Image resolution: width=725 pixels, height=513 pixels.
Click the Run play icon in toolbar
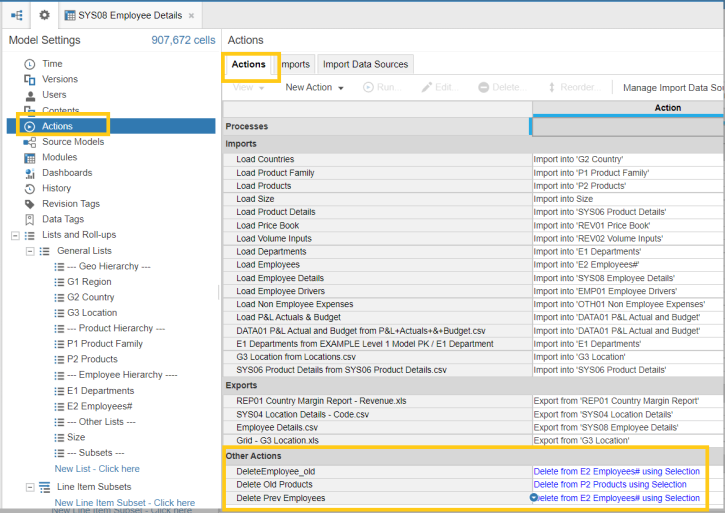coord(368,87)
